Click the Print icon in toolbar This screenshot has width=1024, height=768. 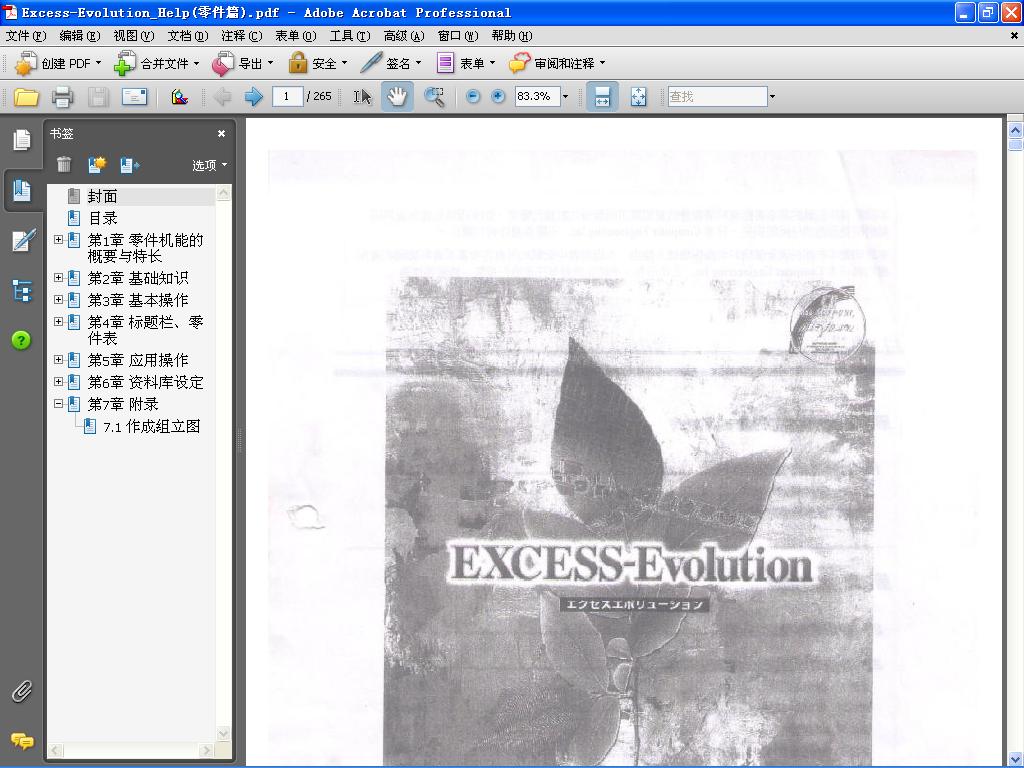click(x=62, y=97)
